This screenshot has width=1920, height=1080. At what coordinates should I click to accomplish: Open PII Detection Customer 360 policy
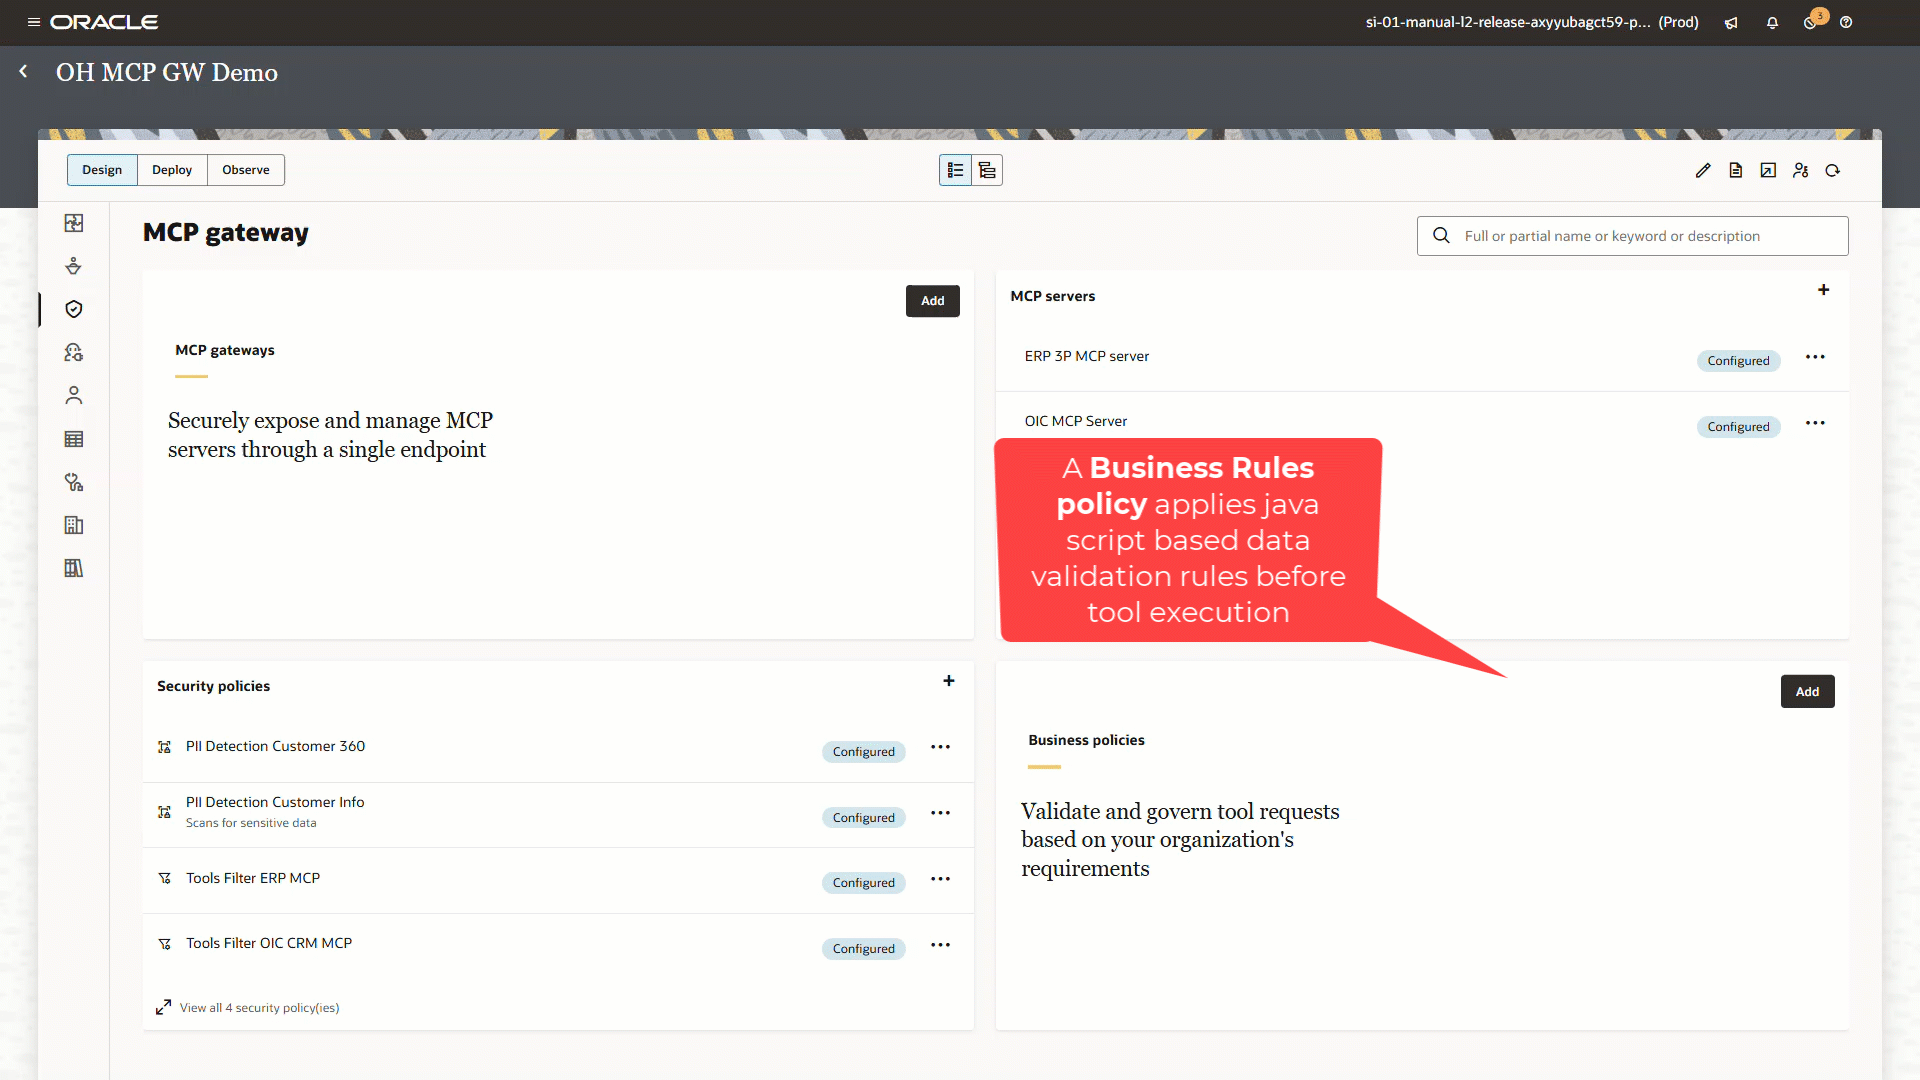point(275,746)
